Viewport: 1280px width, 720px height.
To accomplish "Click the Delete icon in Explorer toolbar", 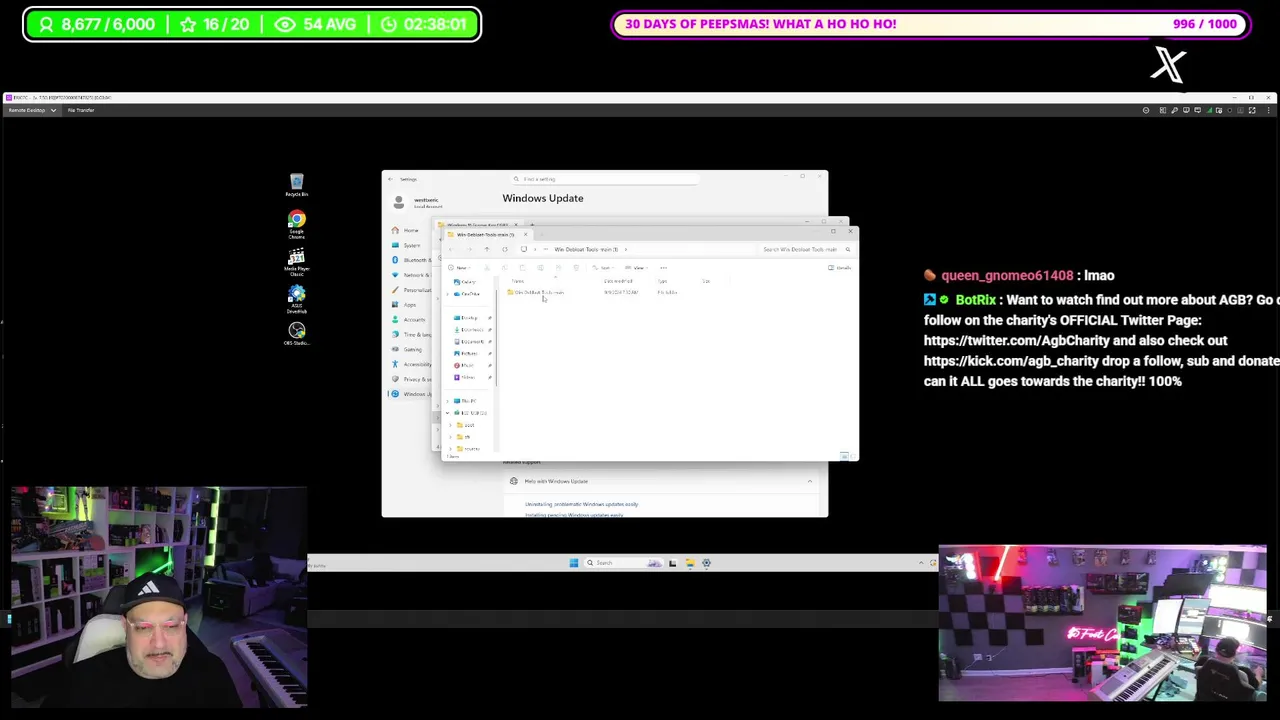I will (576, 268).
